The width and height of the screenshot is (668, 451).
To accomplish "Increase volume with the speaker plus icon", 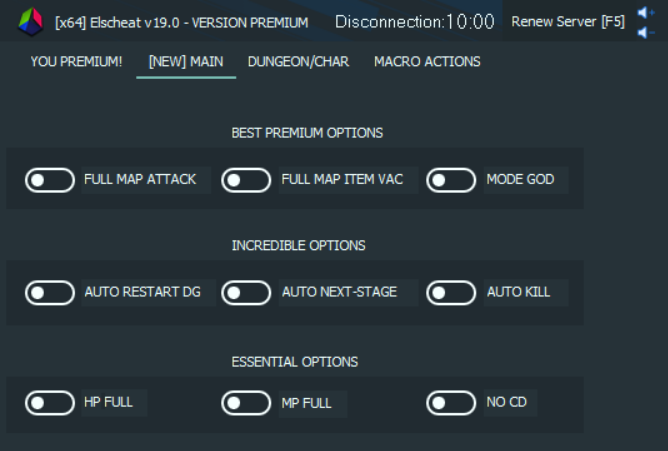I will 645,12.
